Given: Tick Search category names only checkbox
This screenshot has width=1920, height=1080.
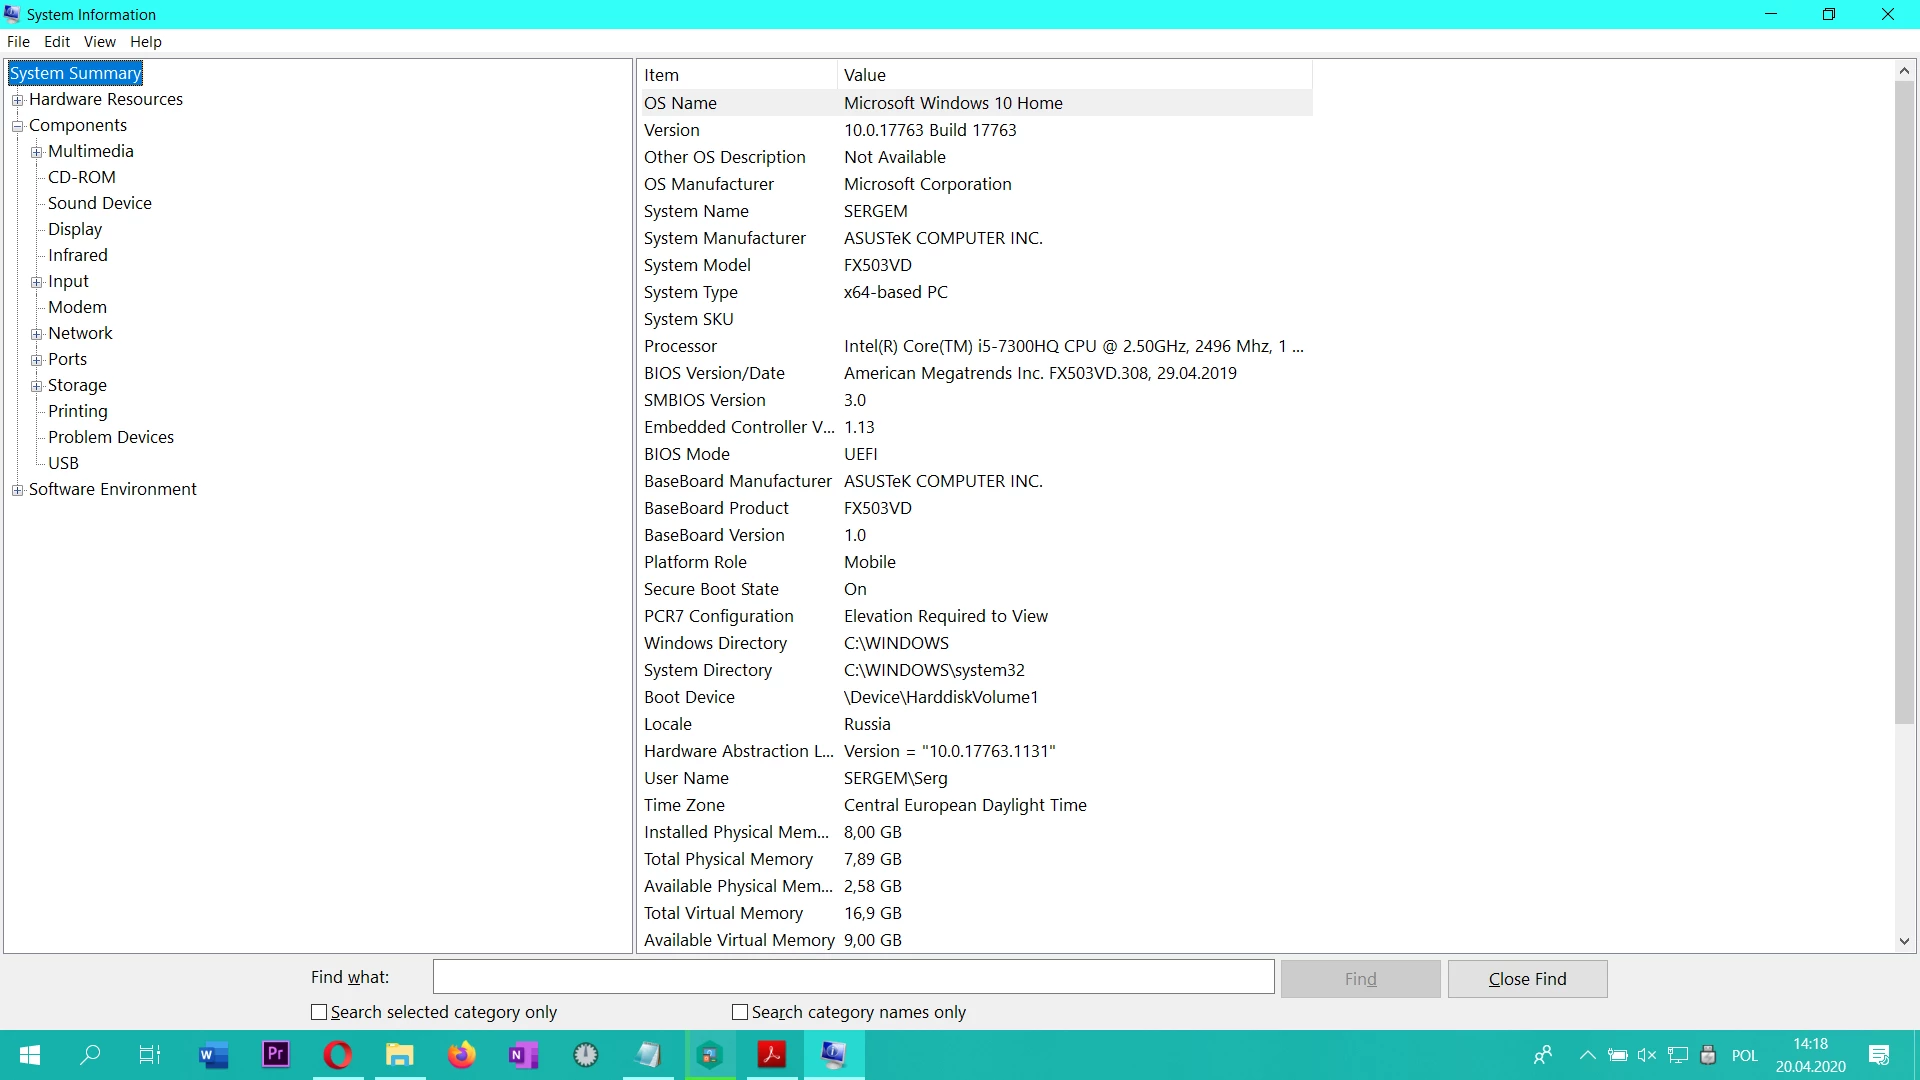Looking at the screenshot, I should coord(740,1012).
